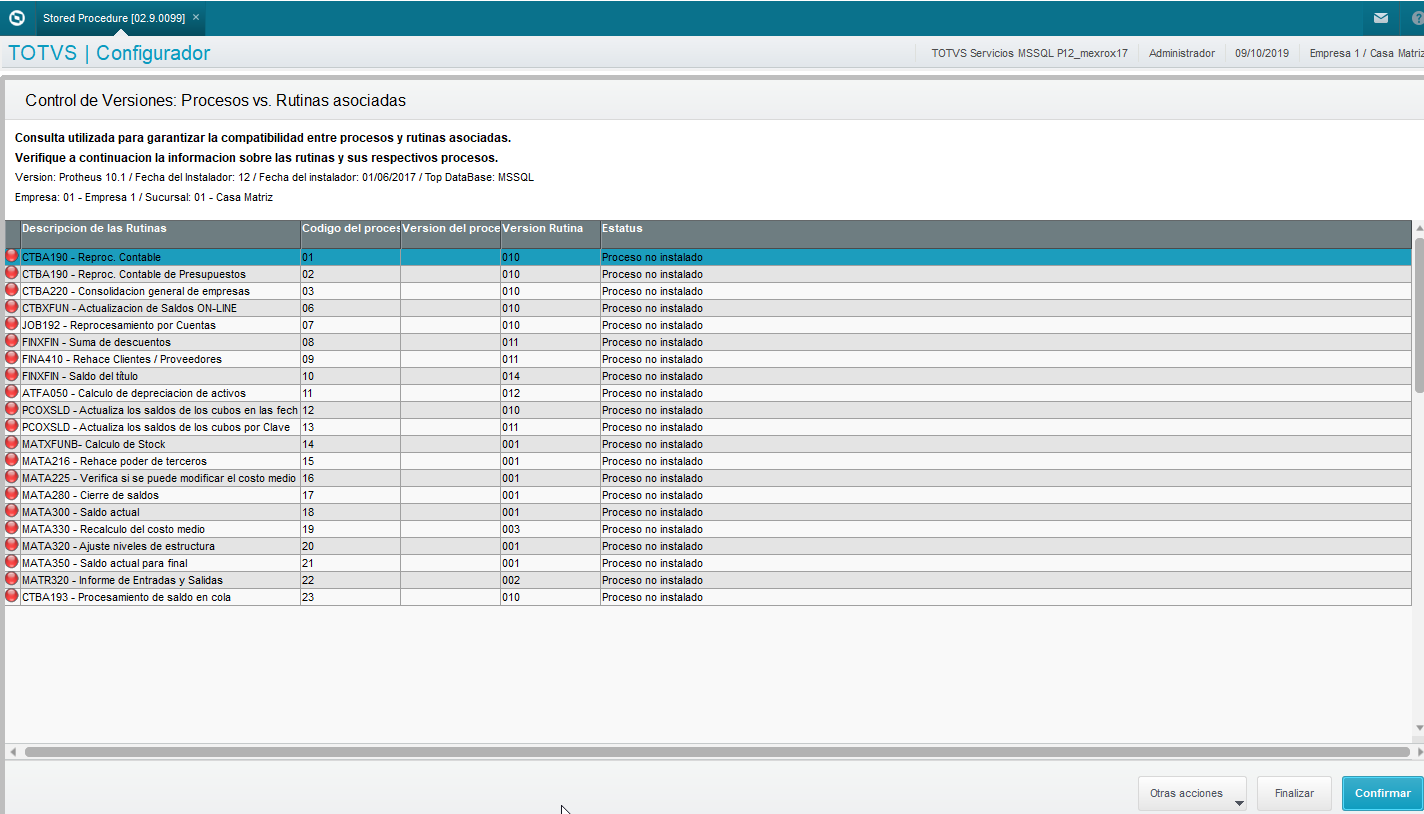Close the Stored Procedure tab

click(196, 18)
